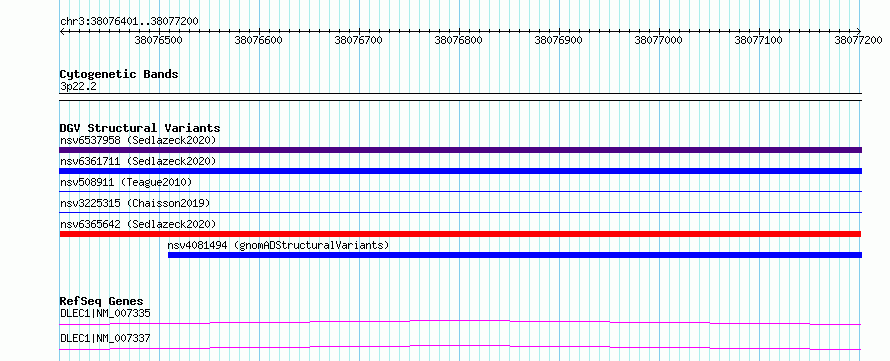Viewport: 890px width, 361px height.
Task: Open variant nsv6537958 (Sedlazeck2020) label
Action: (138, 140)
